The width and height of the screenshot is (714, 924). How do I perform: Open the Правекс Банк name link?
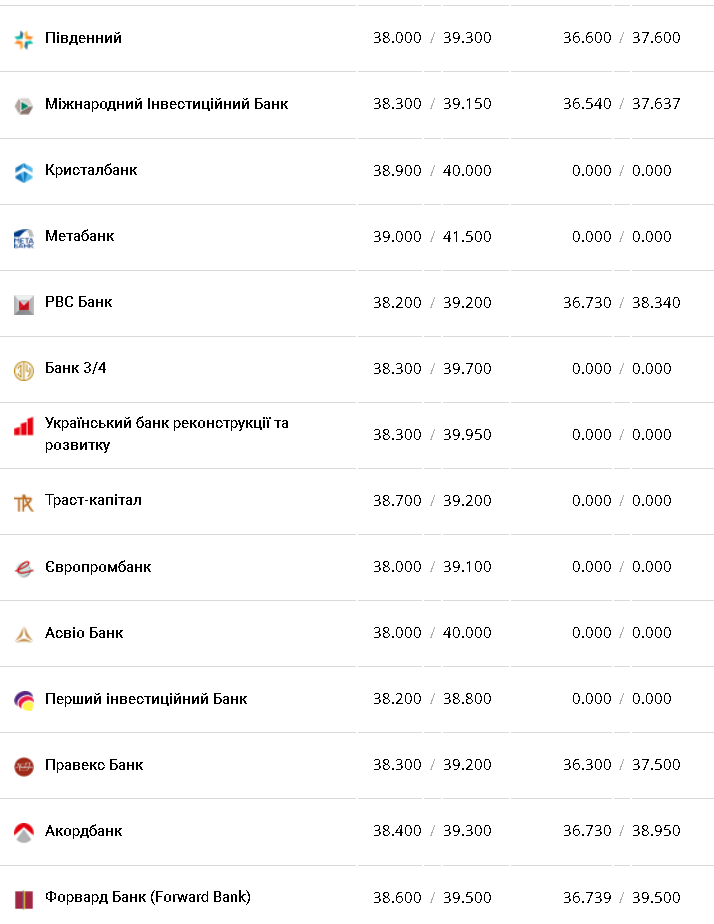[x=94, y=765]
